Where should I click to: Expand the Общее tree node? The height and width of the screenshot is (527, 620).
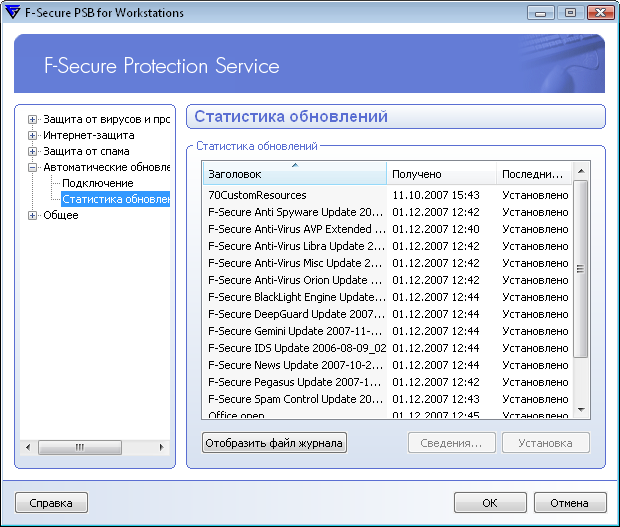(x=32, y=215)
